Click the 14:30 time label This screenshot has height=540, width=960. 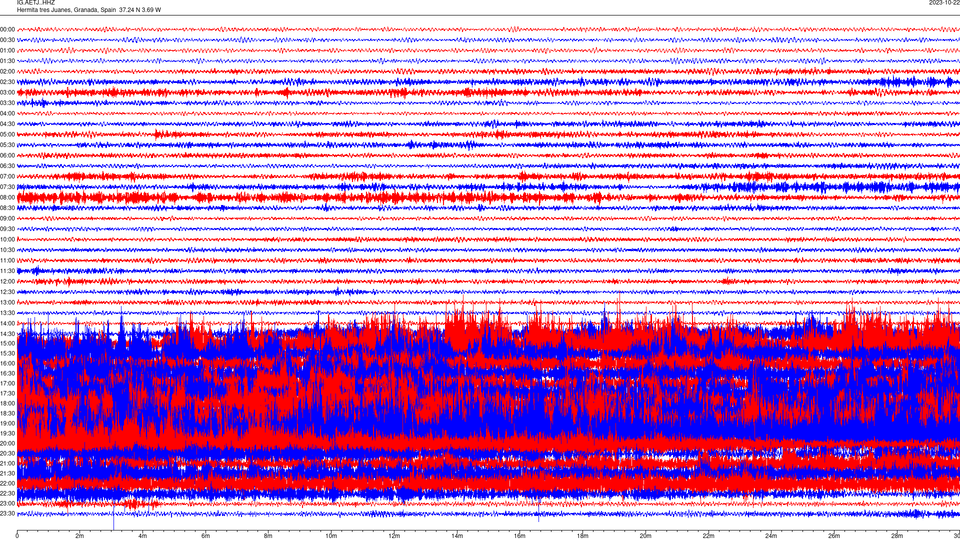pyautogui.click(x=8, y=334)
